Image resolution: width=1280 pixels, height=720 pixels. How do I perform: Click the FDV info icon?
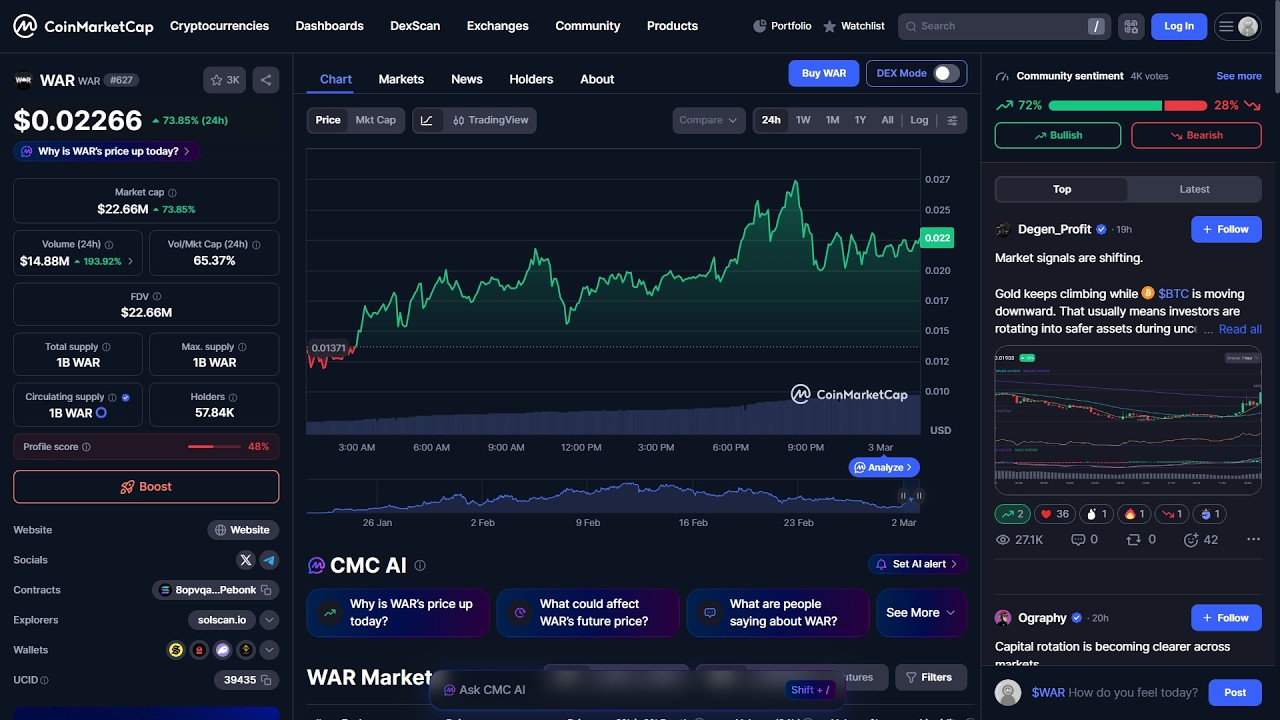[x=157, y=297]
